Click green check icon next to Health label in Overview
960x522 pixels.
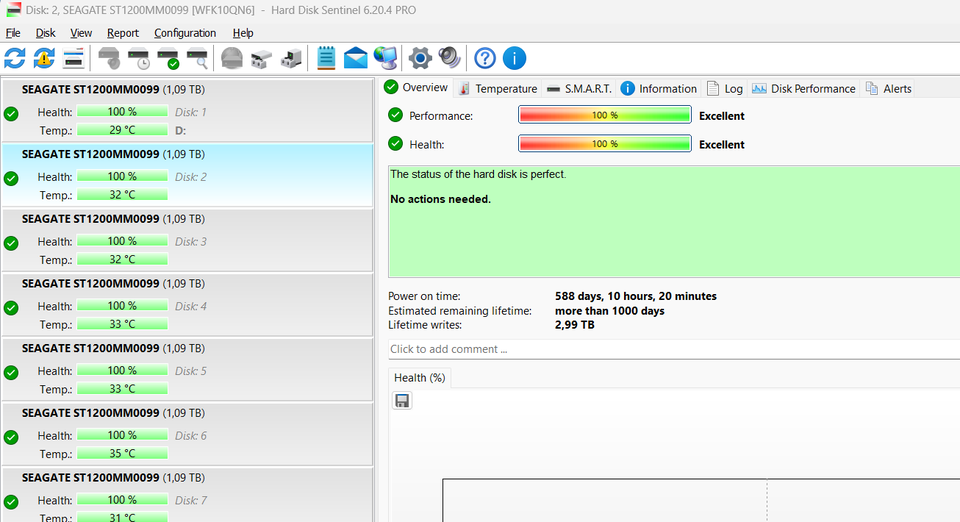point(396,144)
